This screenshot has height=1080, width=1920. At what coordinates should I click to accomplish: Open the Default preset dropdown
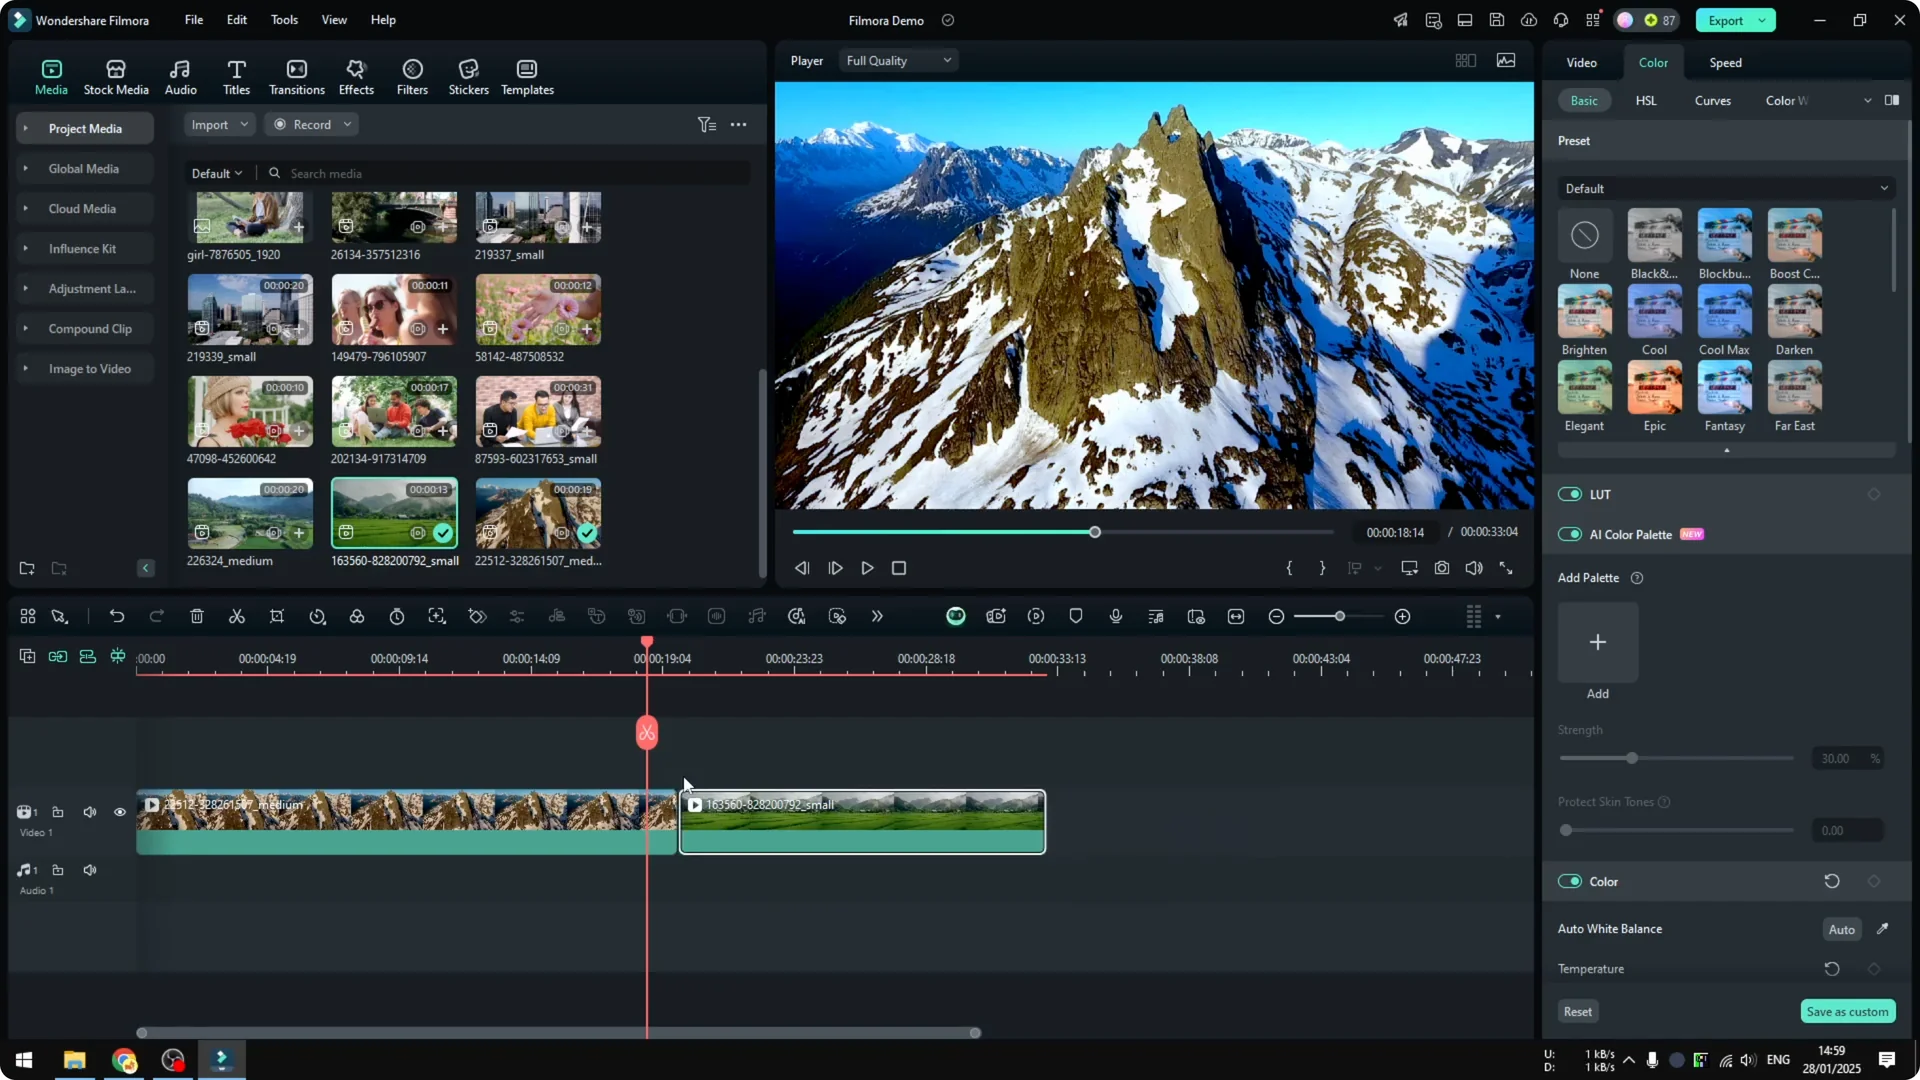tap(1726, 188)
